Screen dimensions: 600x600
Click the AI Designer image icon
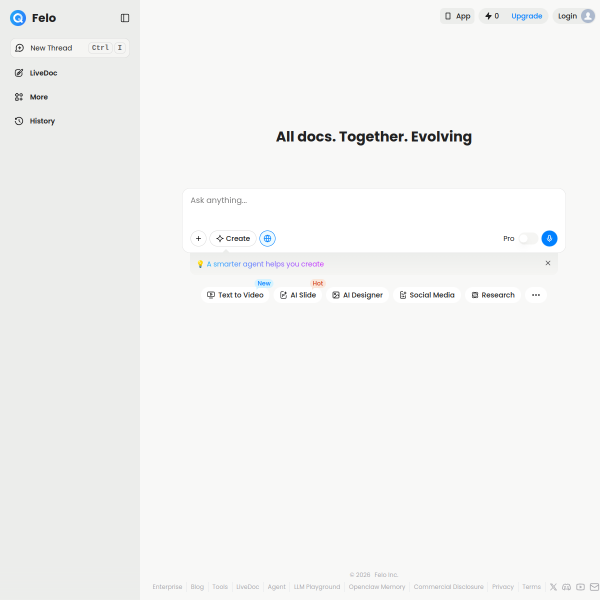(336, 295)
